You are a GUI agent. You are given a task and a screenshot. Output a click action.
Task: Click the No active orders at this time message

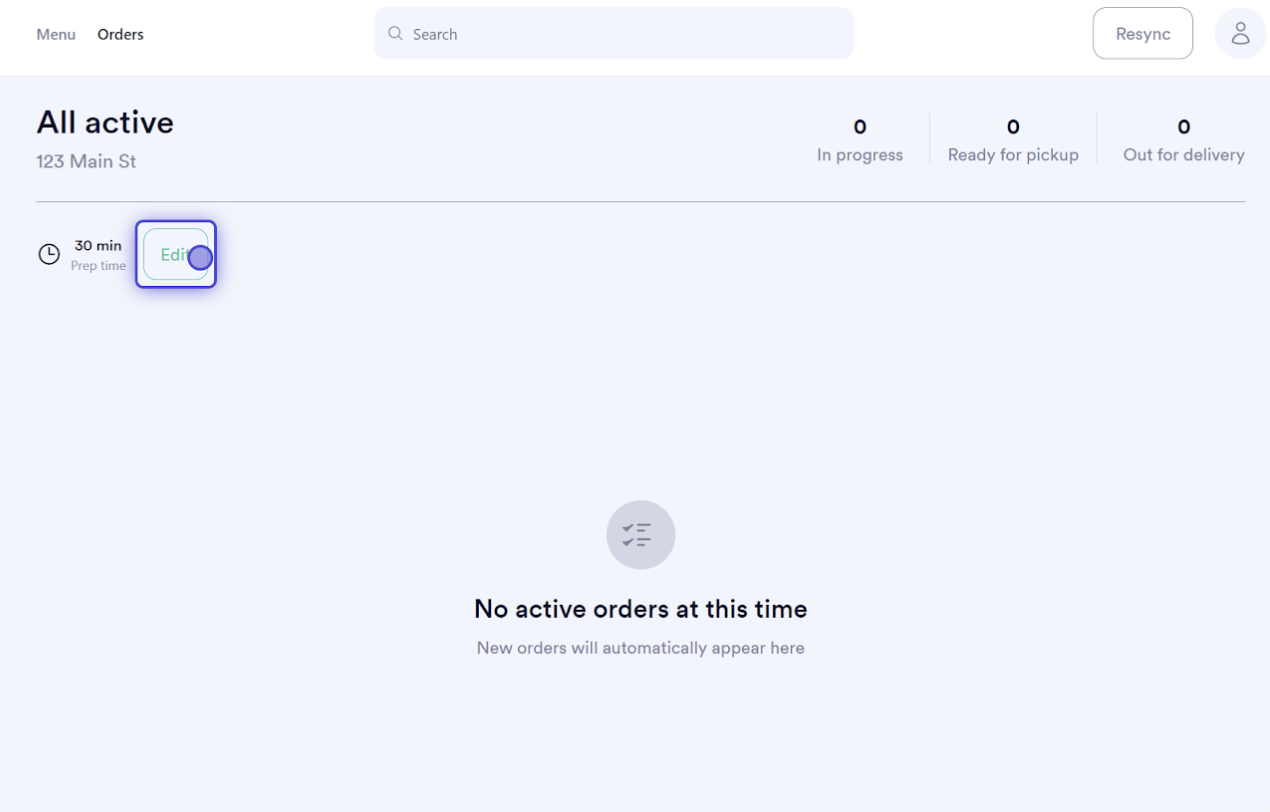640,609
